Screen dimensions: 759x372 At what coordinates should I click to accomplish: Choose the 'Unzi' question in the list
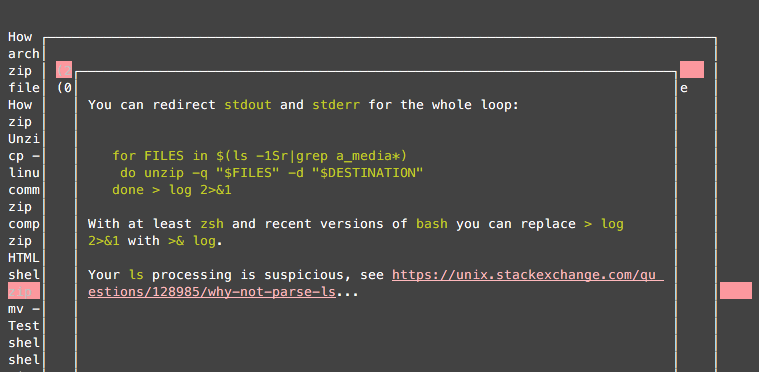click(x=23, y=139)
